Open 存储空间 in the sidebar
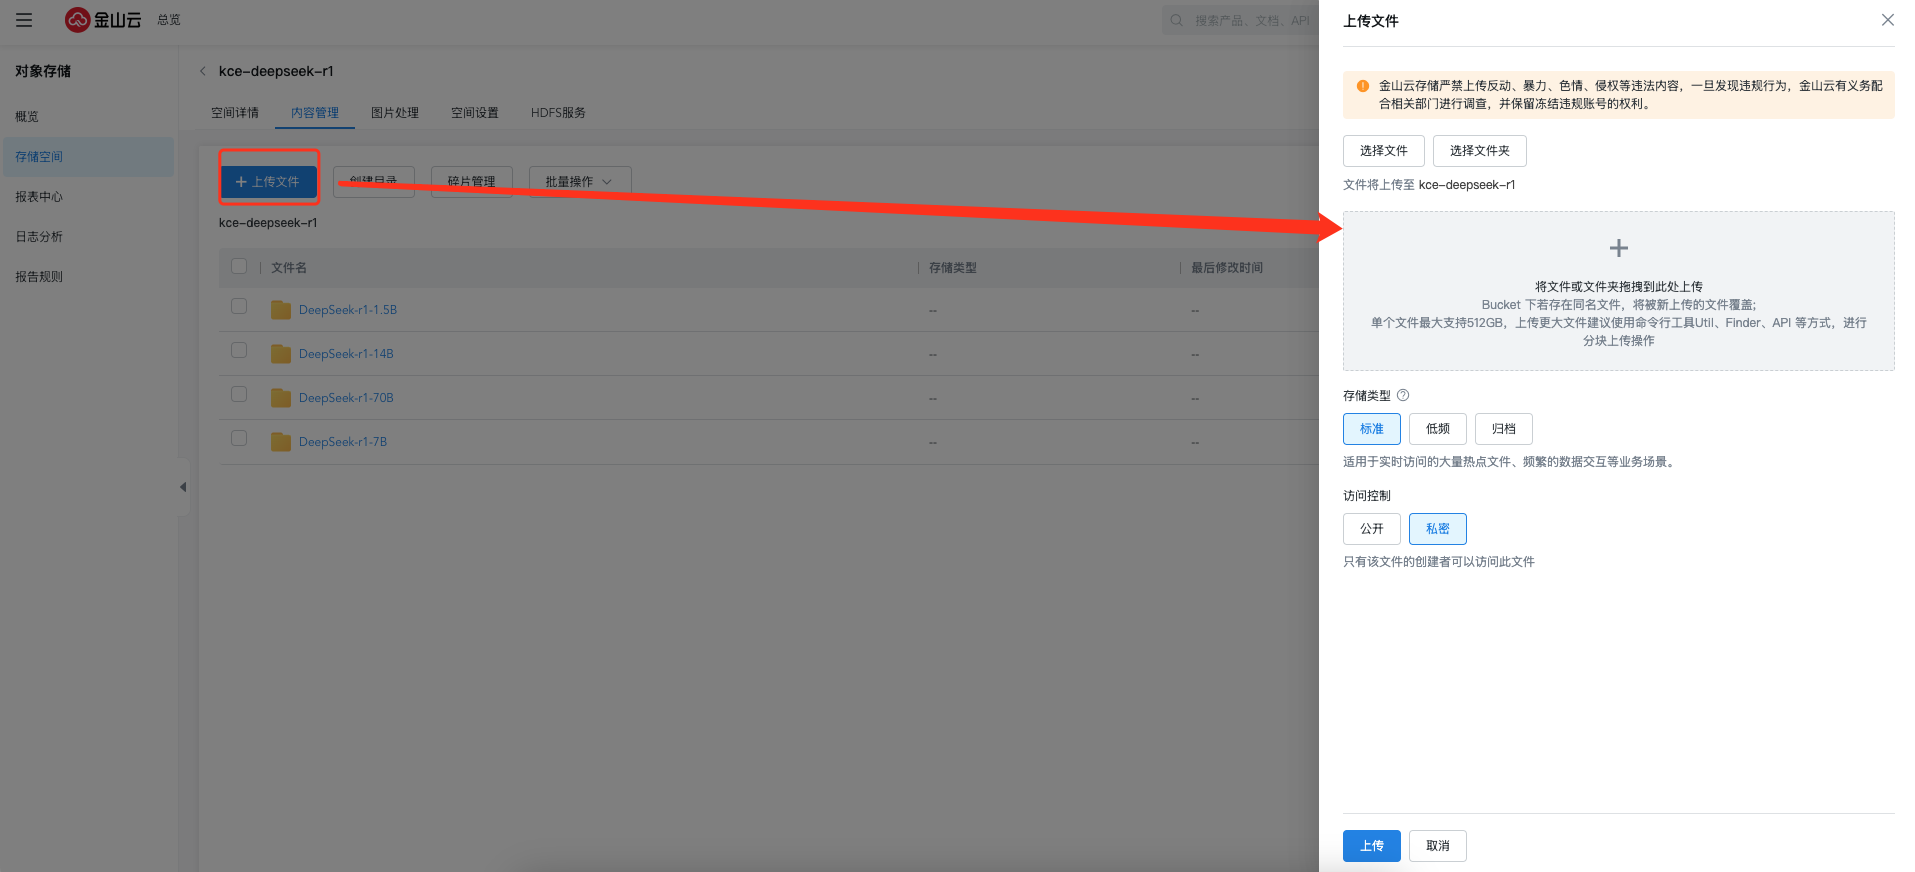Viewport: 1915px width, 872px height. coord(87,157)
